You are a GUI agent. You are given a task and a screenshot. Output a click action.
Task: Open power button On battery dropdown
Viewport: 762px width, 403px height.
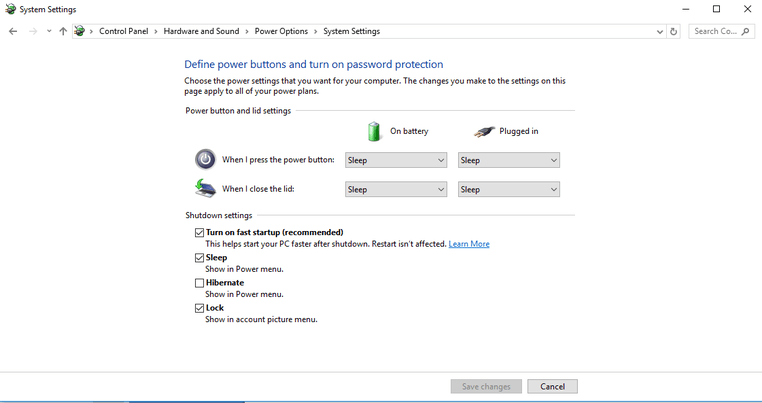[x=395, y=160]
